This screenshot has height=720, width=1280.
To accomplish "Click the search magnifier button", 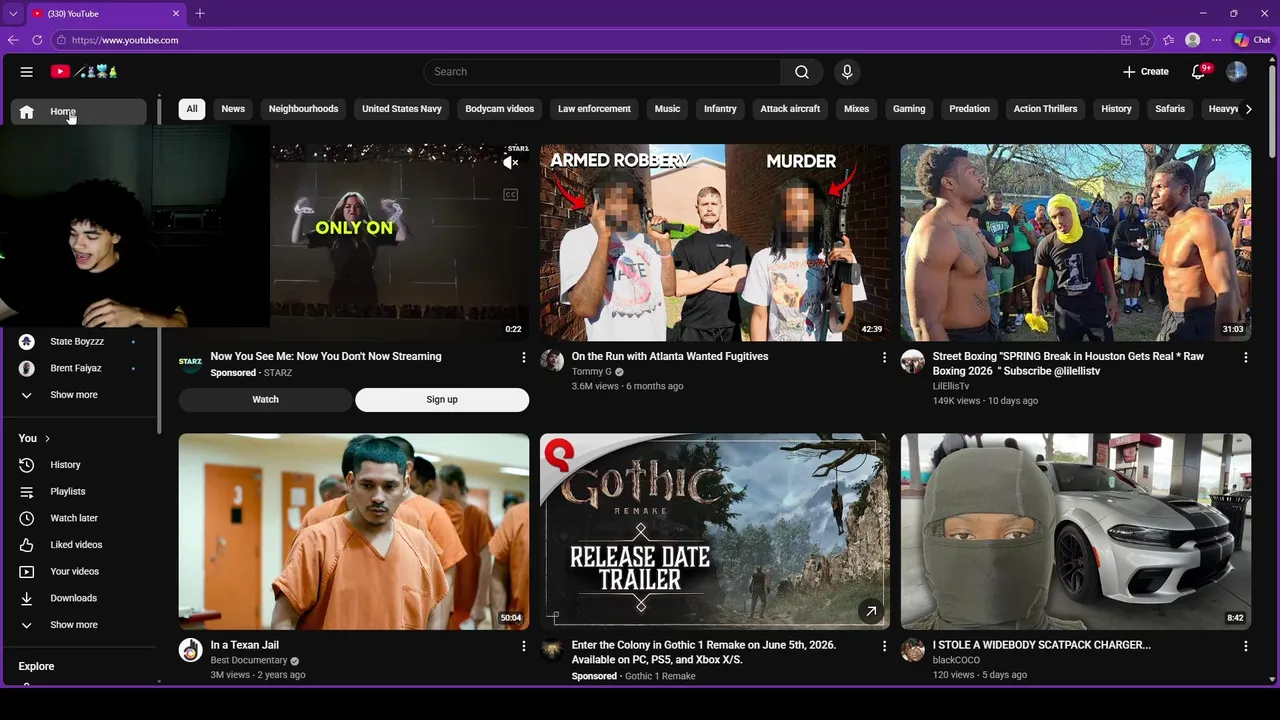I will (x=802, y=72).
